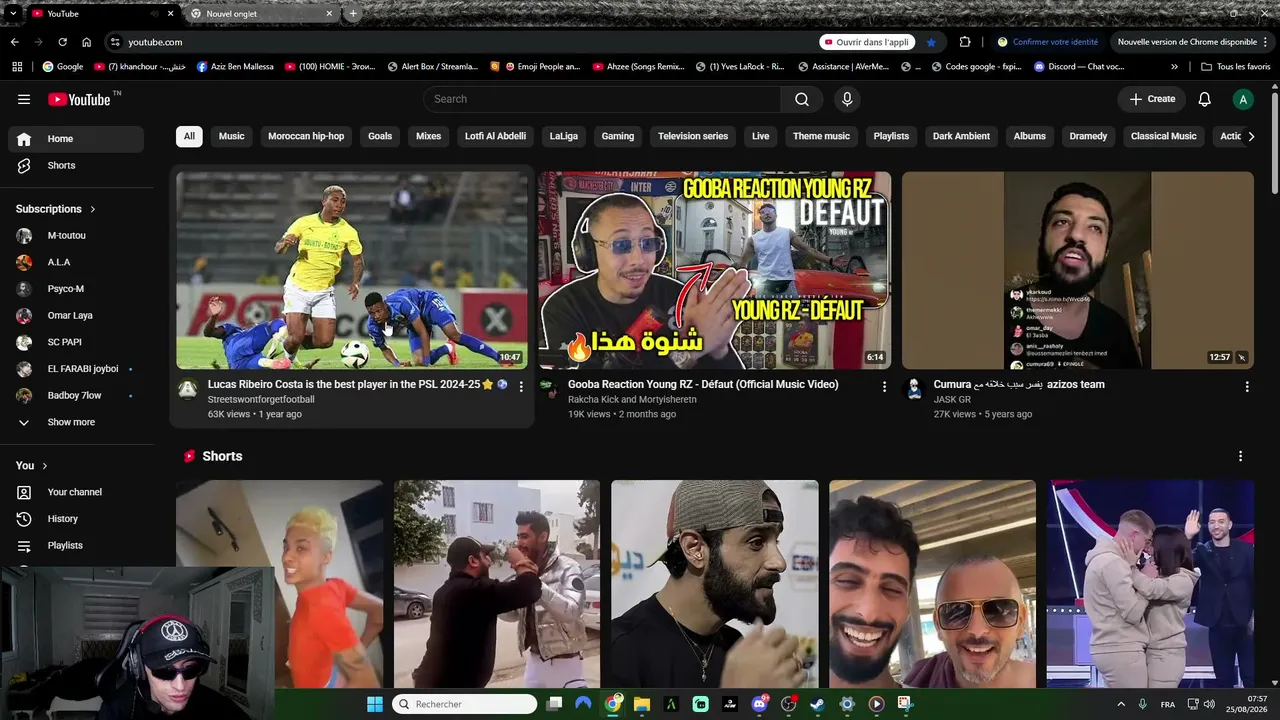Viewport: 1280px width, 720px height.
Task: Select the LaLiga category chip
Action: (564, 136)
